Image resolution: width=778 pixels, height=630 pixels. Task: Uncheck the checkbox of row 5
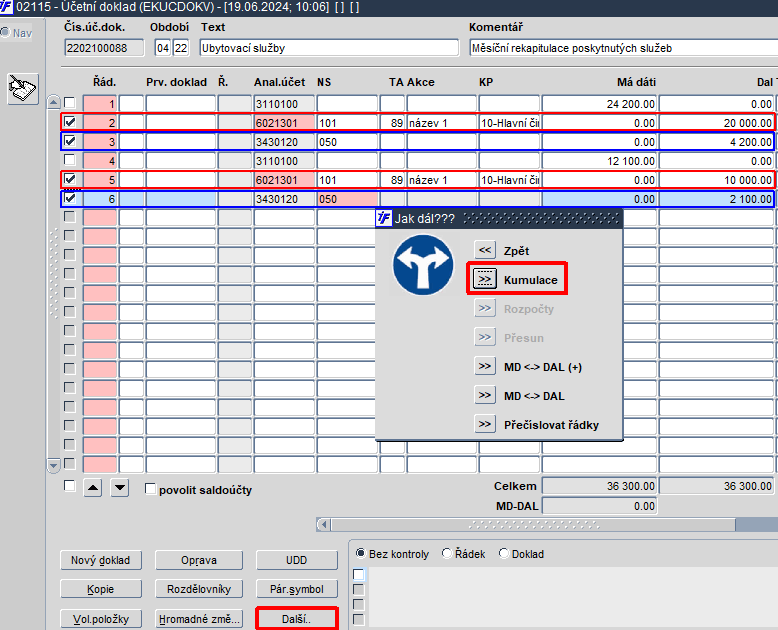[70, 179]
